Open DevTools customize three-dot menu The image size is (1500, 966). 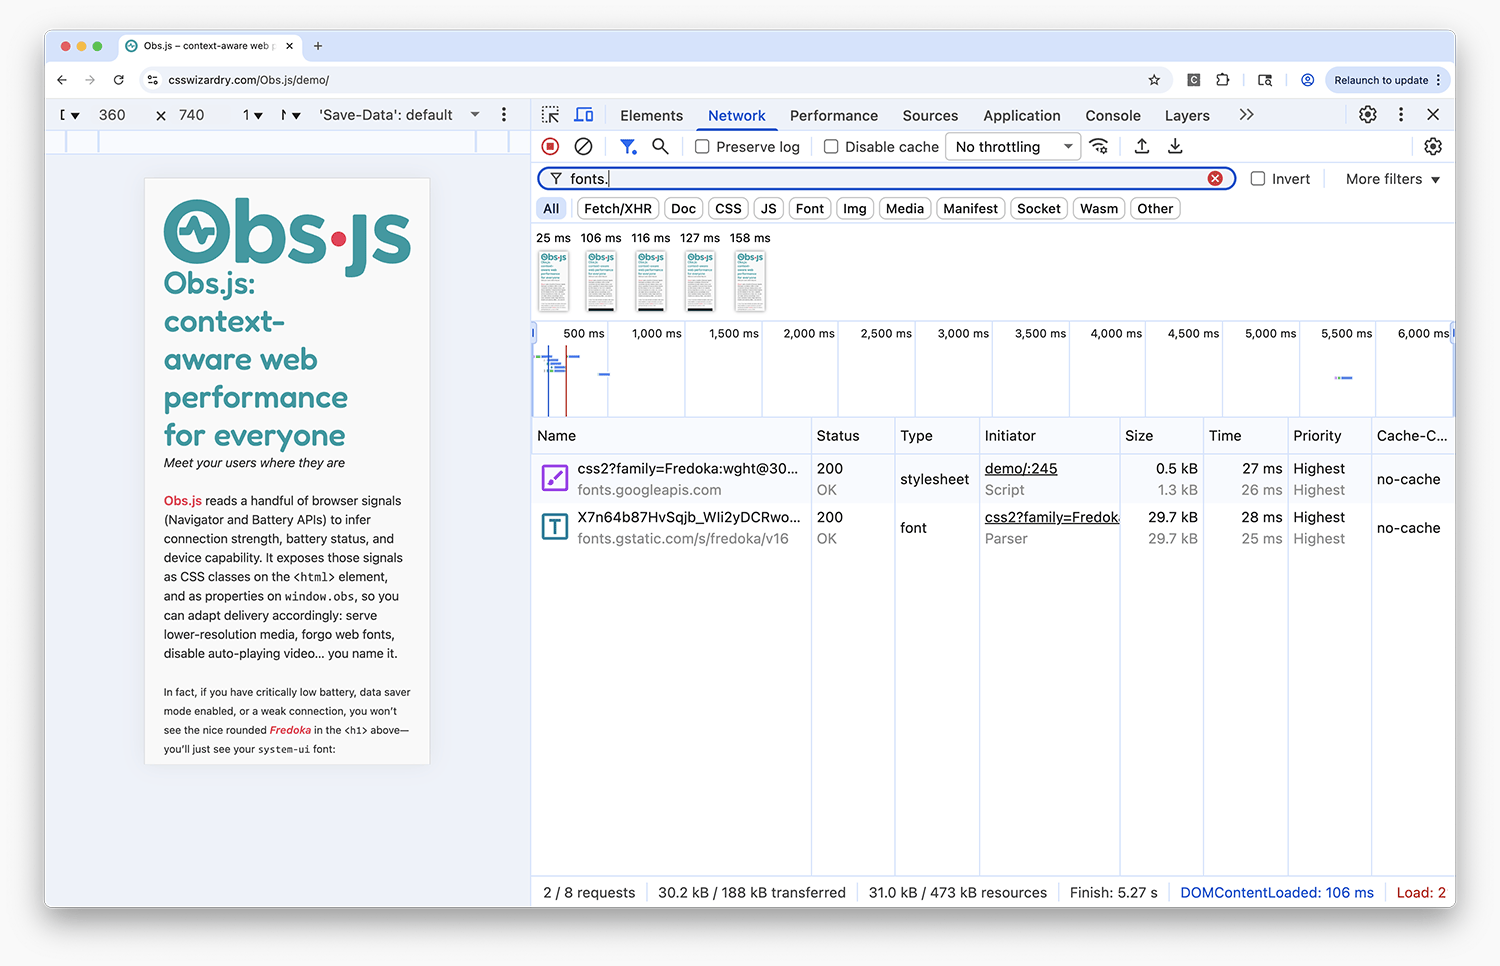pos(1401,115)
